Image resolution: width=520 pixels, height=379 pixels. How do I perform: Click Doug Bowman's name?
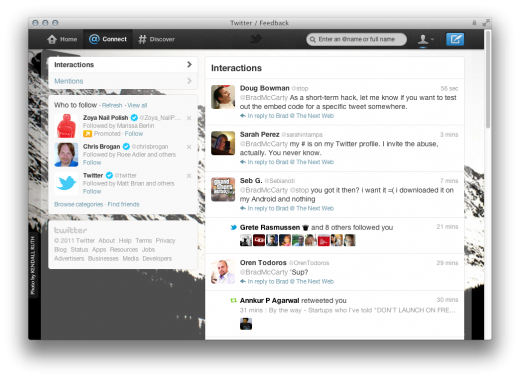pos(265,88)
